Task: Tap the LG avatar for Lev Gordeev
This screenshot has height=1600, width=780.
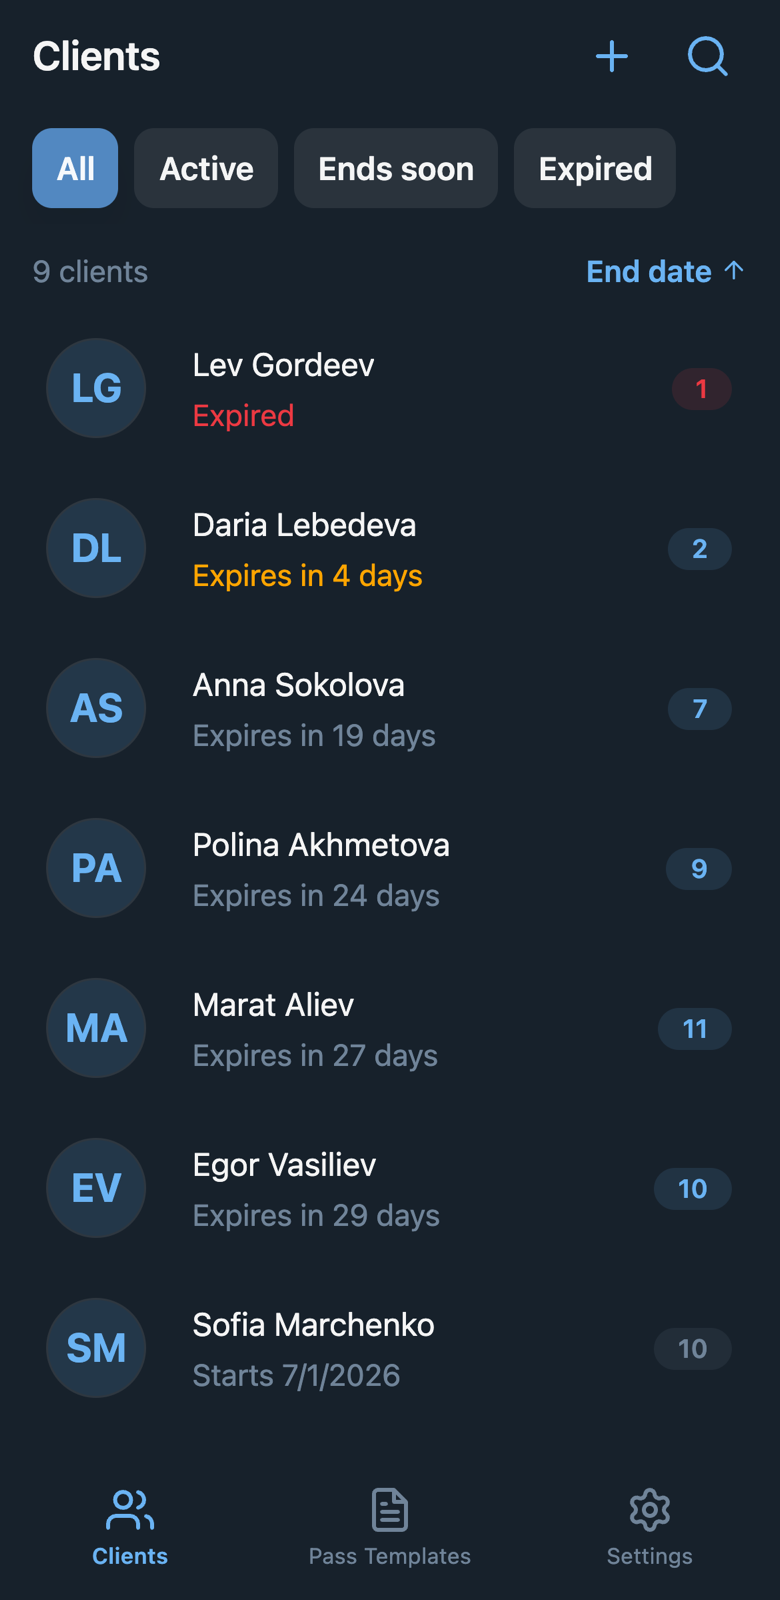Action: (x=96, y=388)
